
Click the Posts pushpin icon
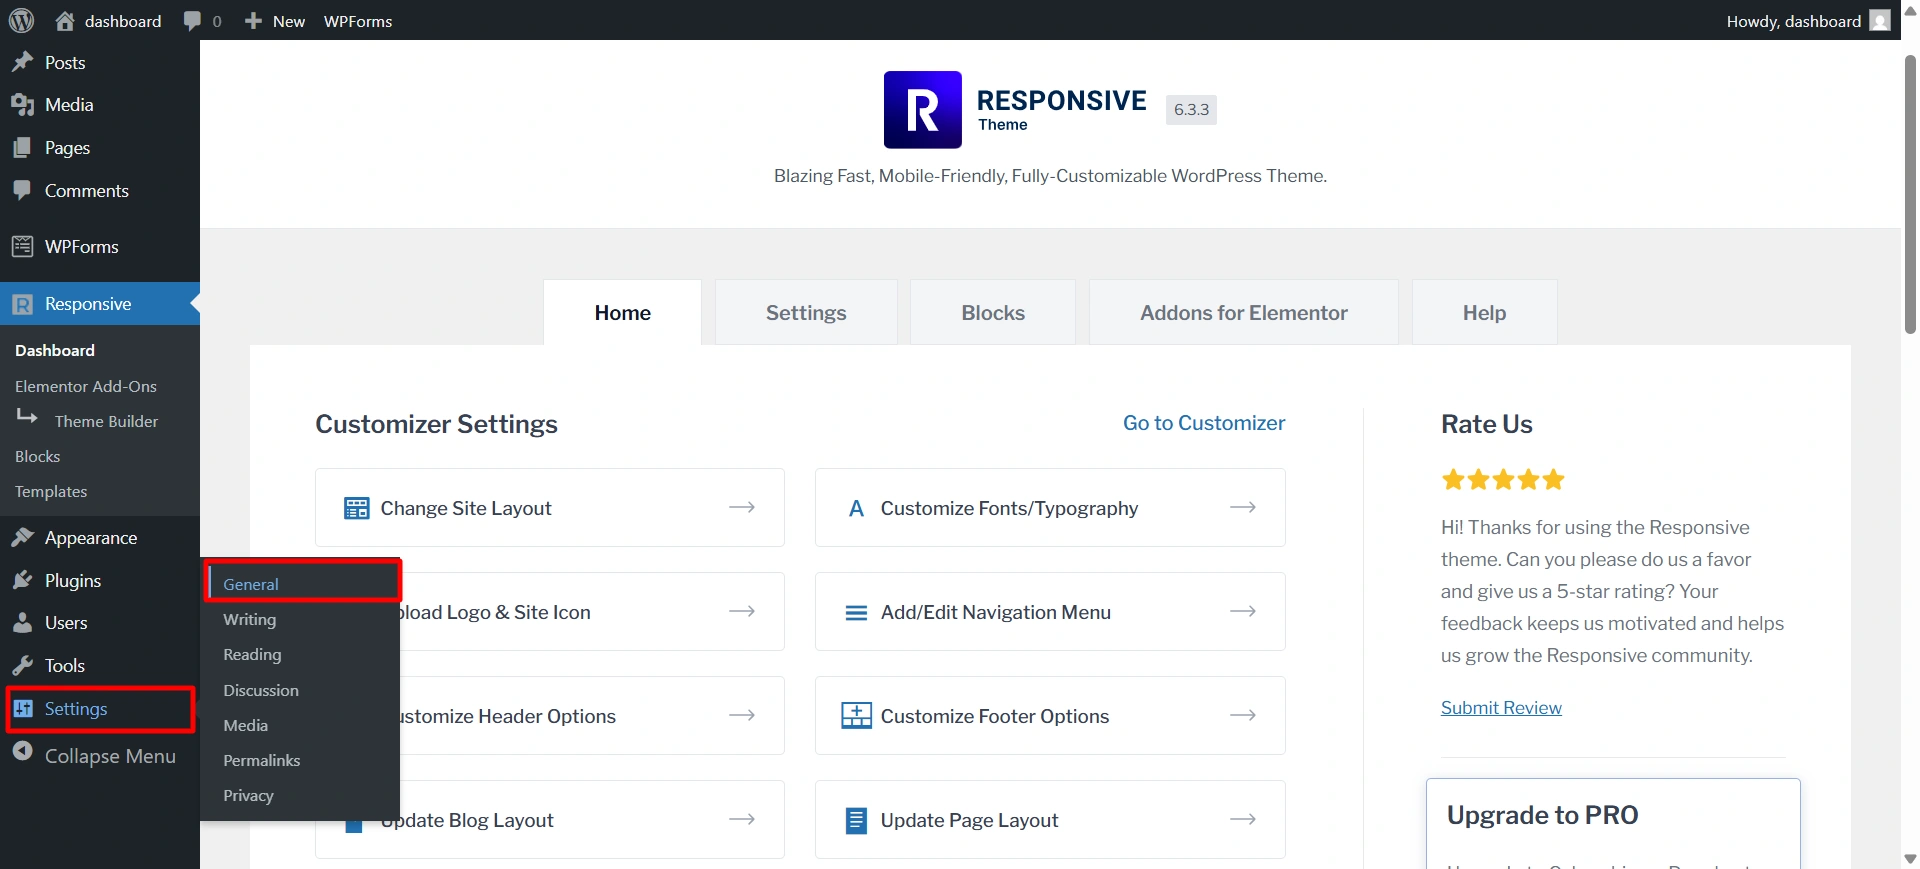(x=23, y=62)
